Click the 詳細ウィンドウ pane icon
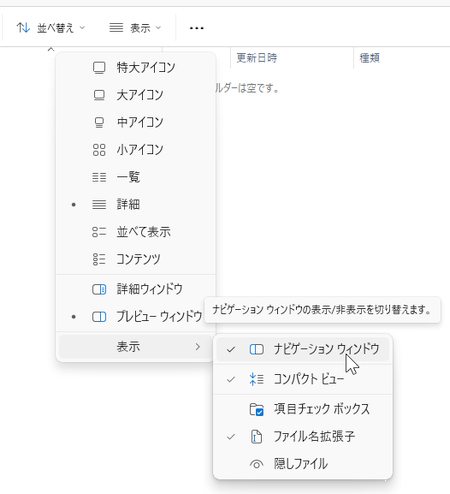 coord(99,289)
